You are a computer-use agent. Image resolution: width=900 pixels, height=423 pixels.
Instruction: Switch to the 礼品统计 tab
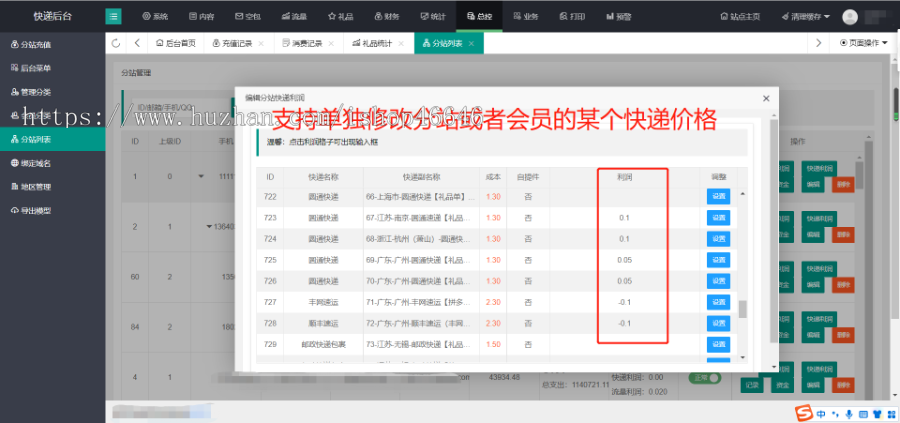[x=373, y=43]
